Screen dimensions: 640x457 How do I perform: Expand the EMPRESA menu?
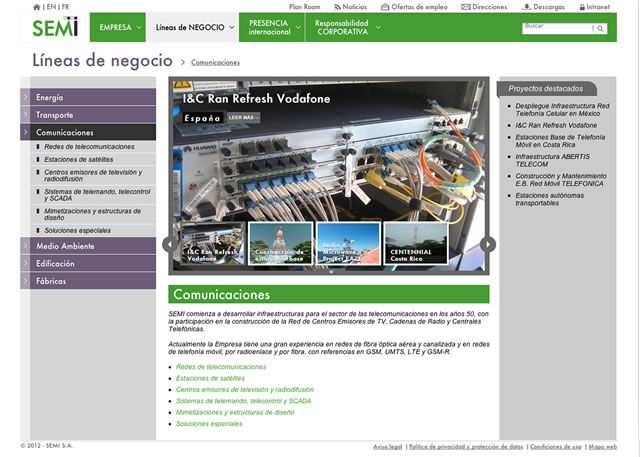point(118,27)
